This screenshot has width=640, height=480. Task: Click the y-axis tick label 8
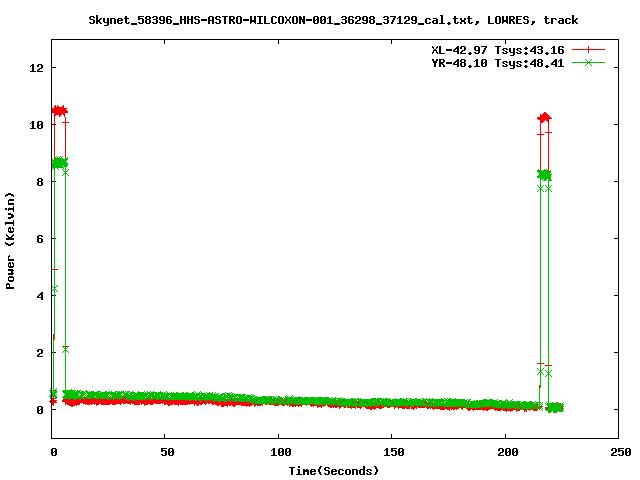pos(40,182)
